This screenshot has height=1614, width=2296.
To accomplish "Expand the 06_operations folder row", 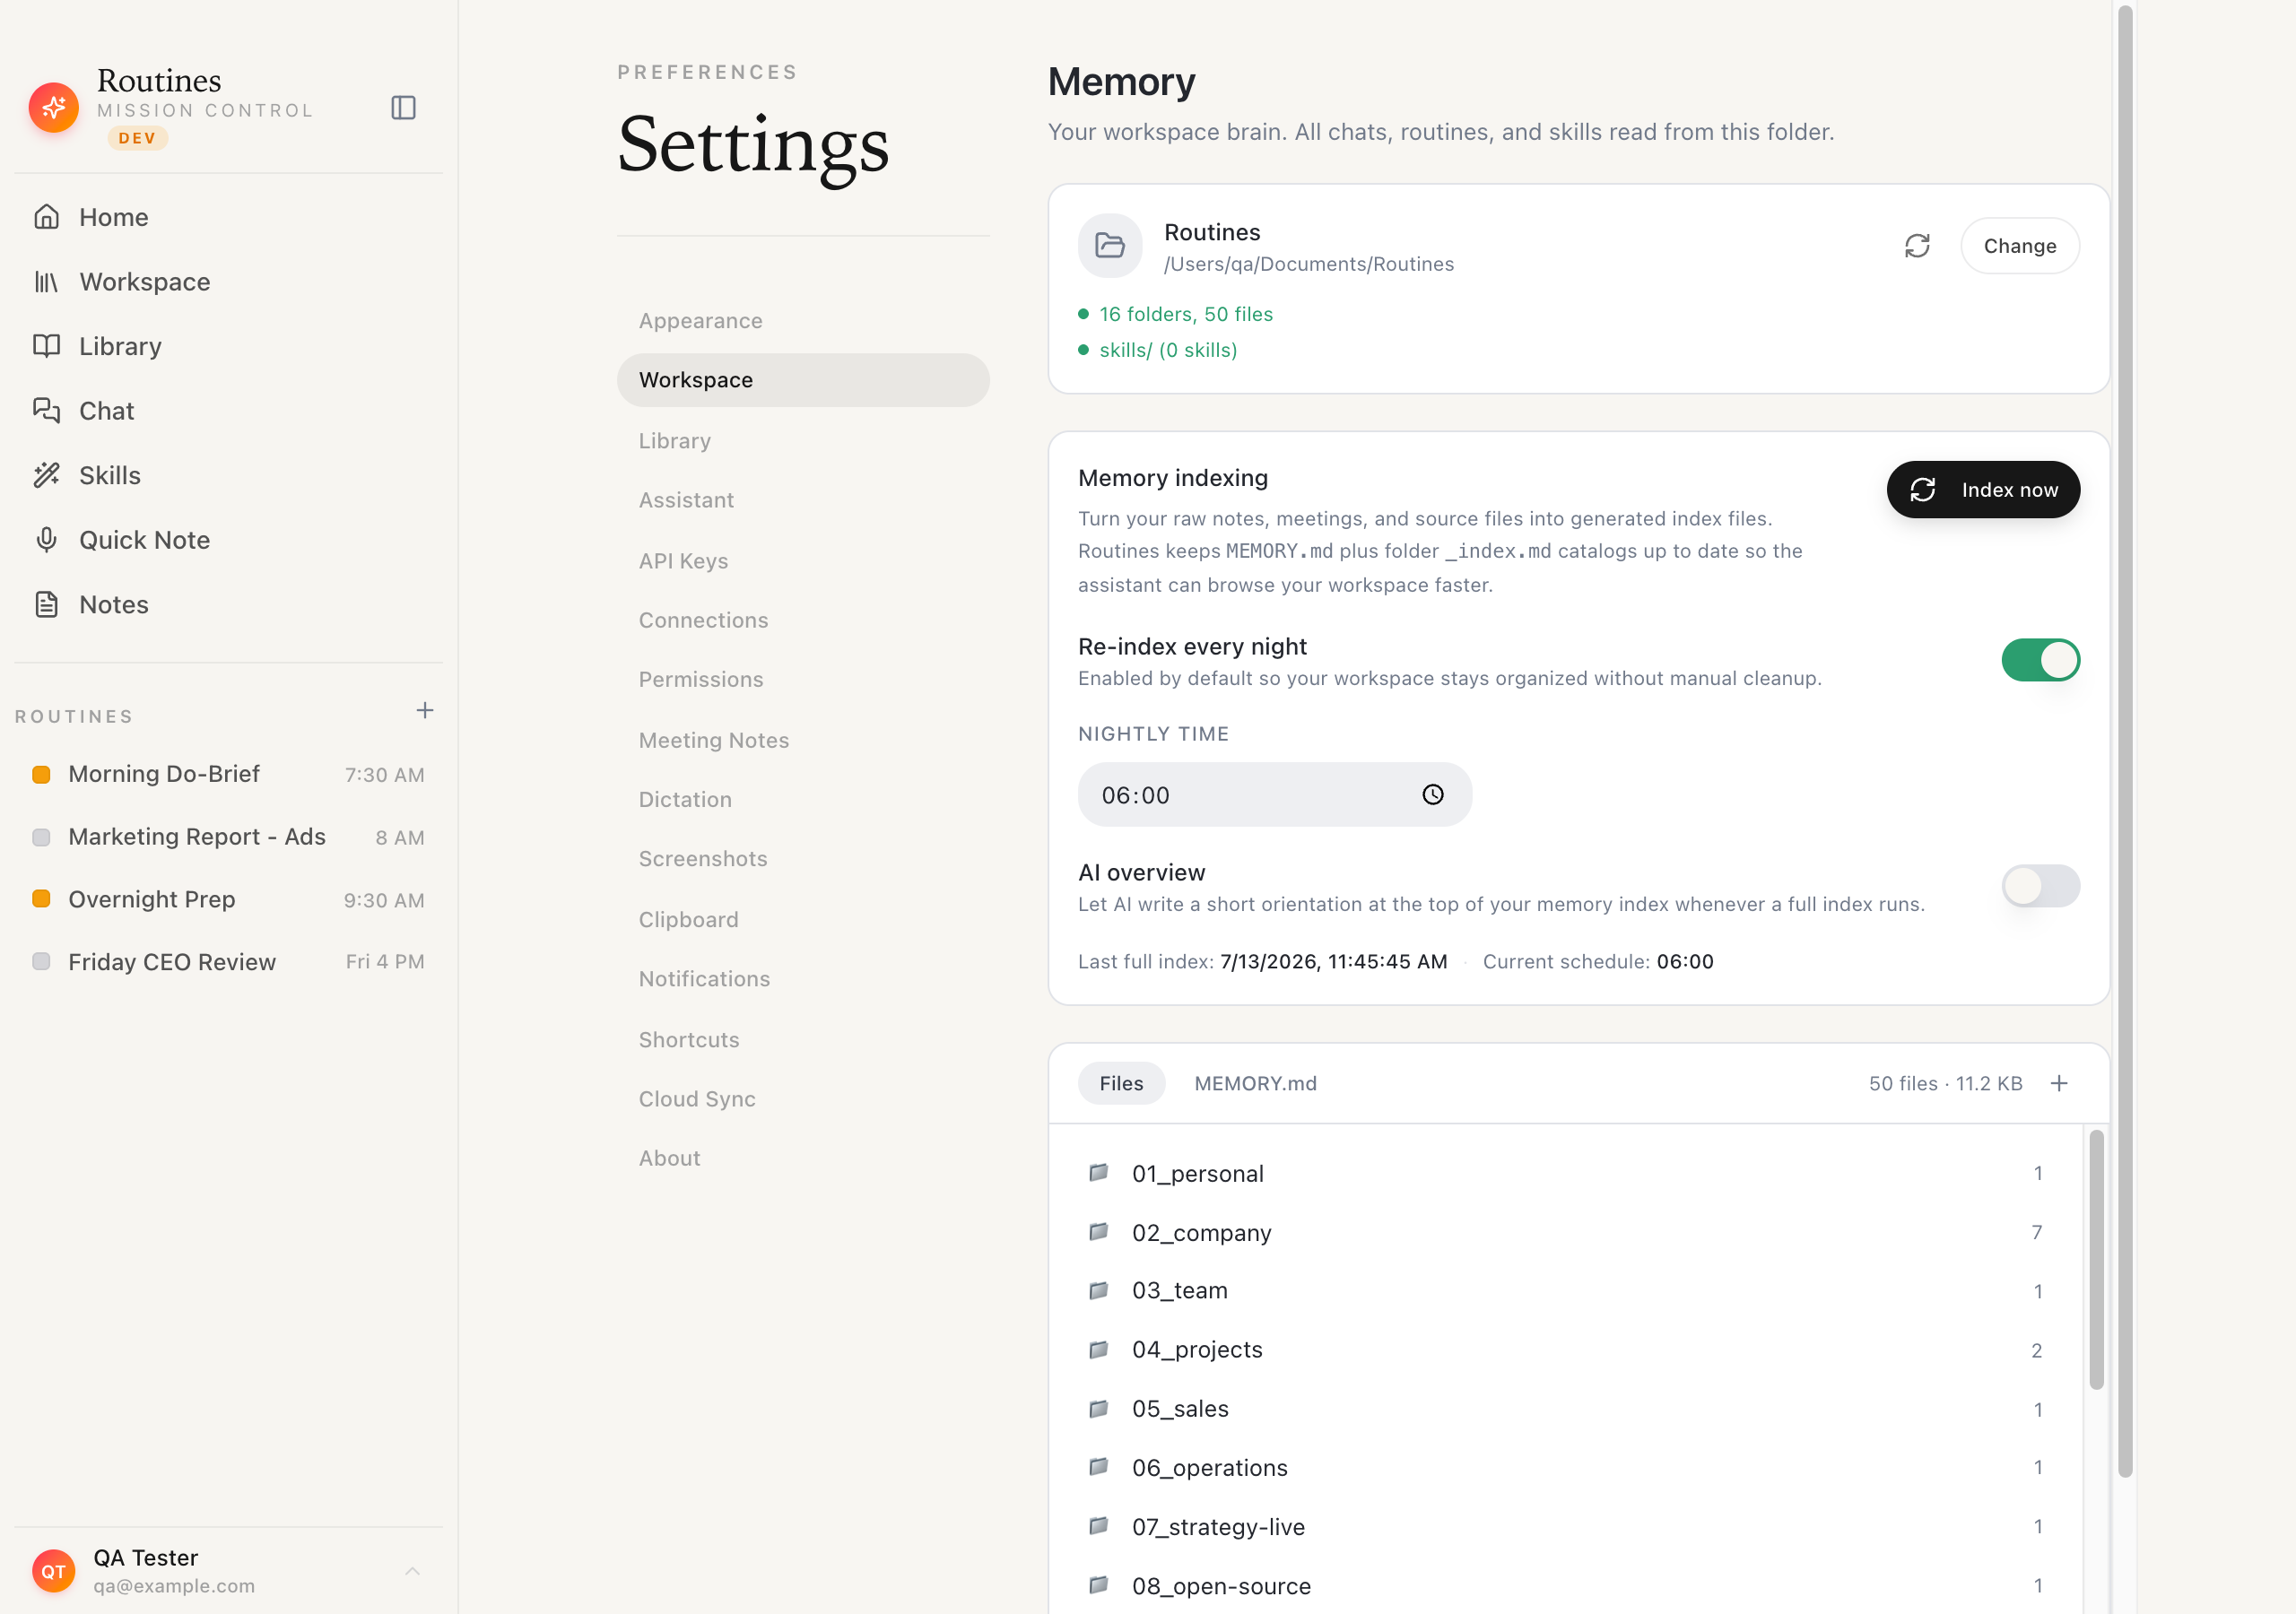I will coord(1565,1468).
